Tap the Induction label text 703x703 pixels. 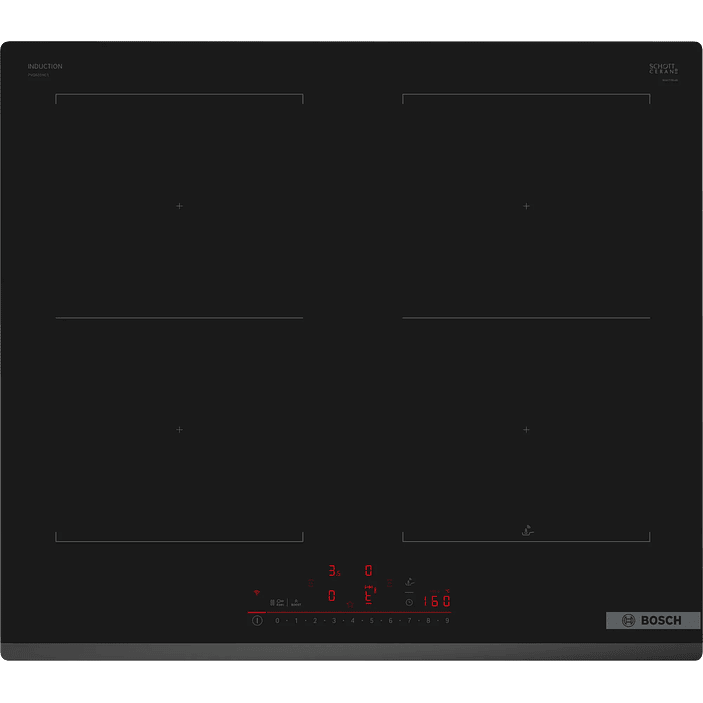(x=45, y=67)
